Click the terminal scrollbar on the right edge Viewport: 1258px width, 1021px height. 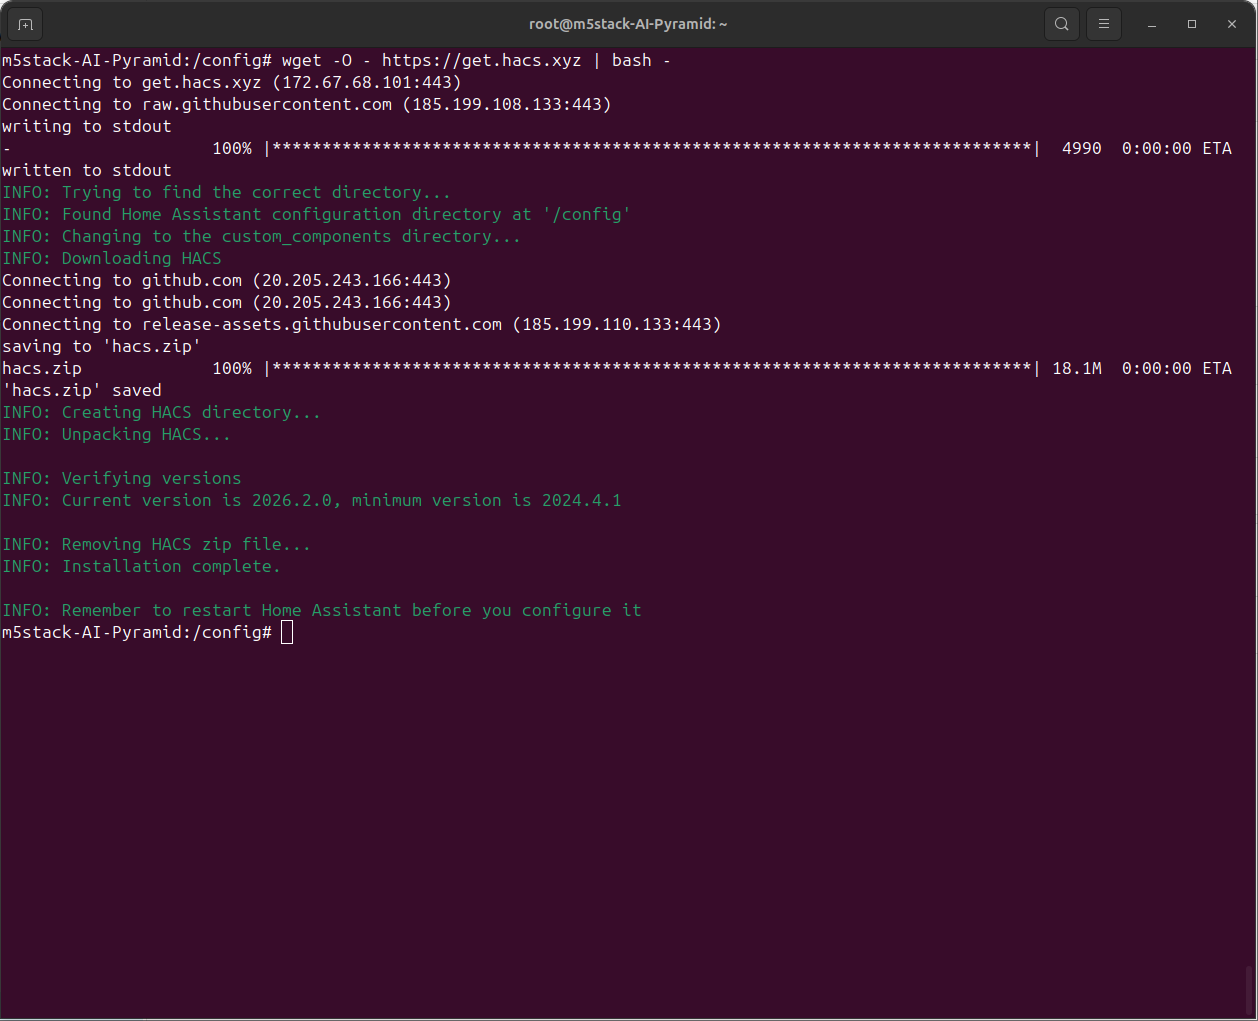tap(1252, 990)
